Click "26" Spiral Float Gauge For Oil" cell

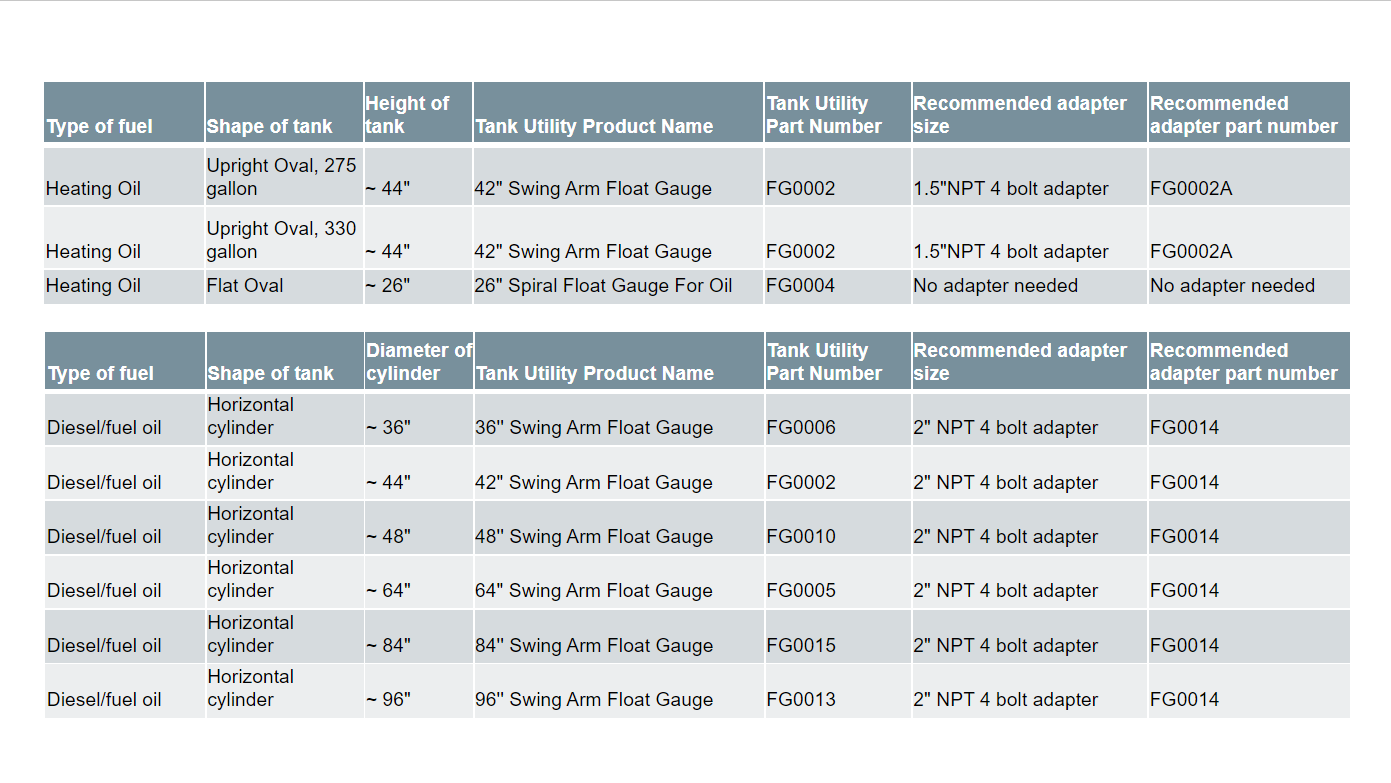618,286
